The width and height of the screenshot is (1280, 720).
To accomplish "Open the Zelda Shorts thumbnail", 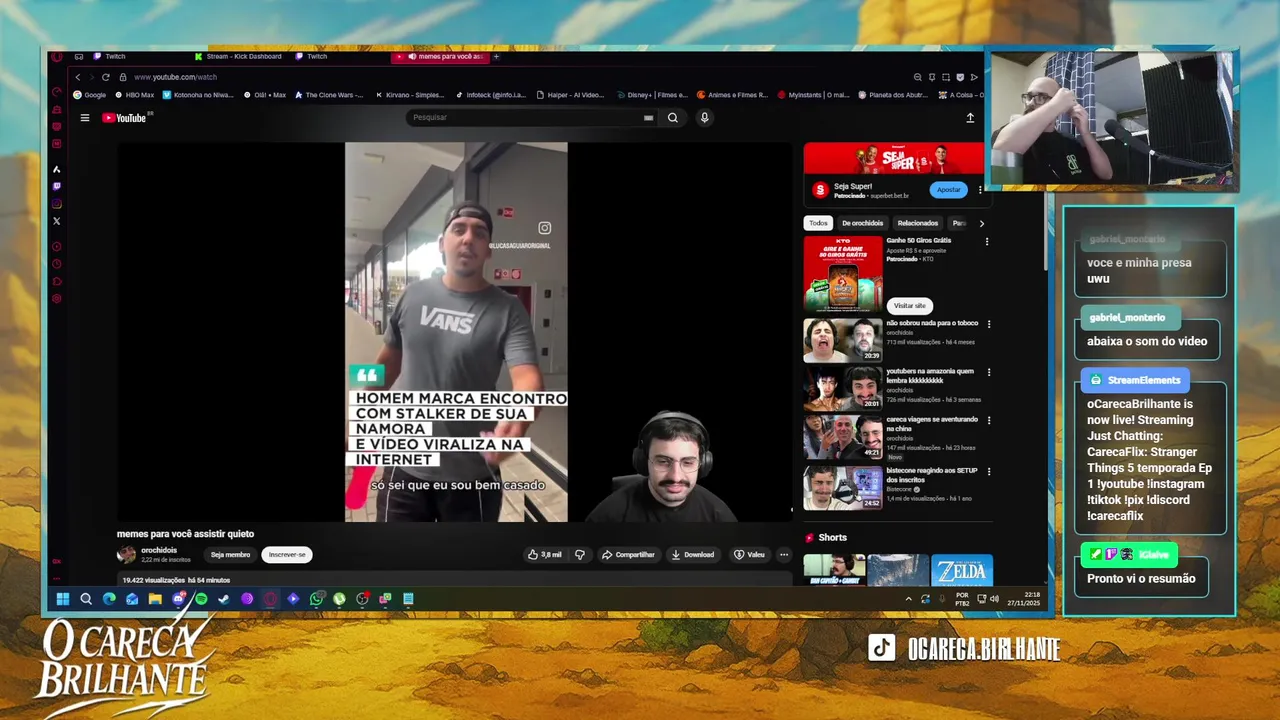I will (x=962, y=570).
